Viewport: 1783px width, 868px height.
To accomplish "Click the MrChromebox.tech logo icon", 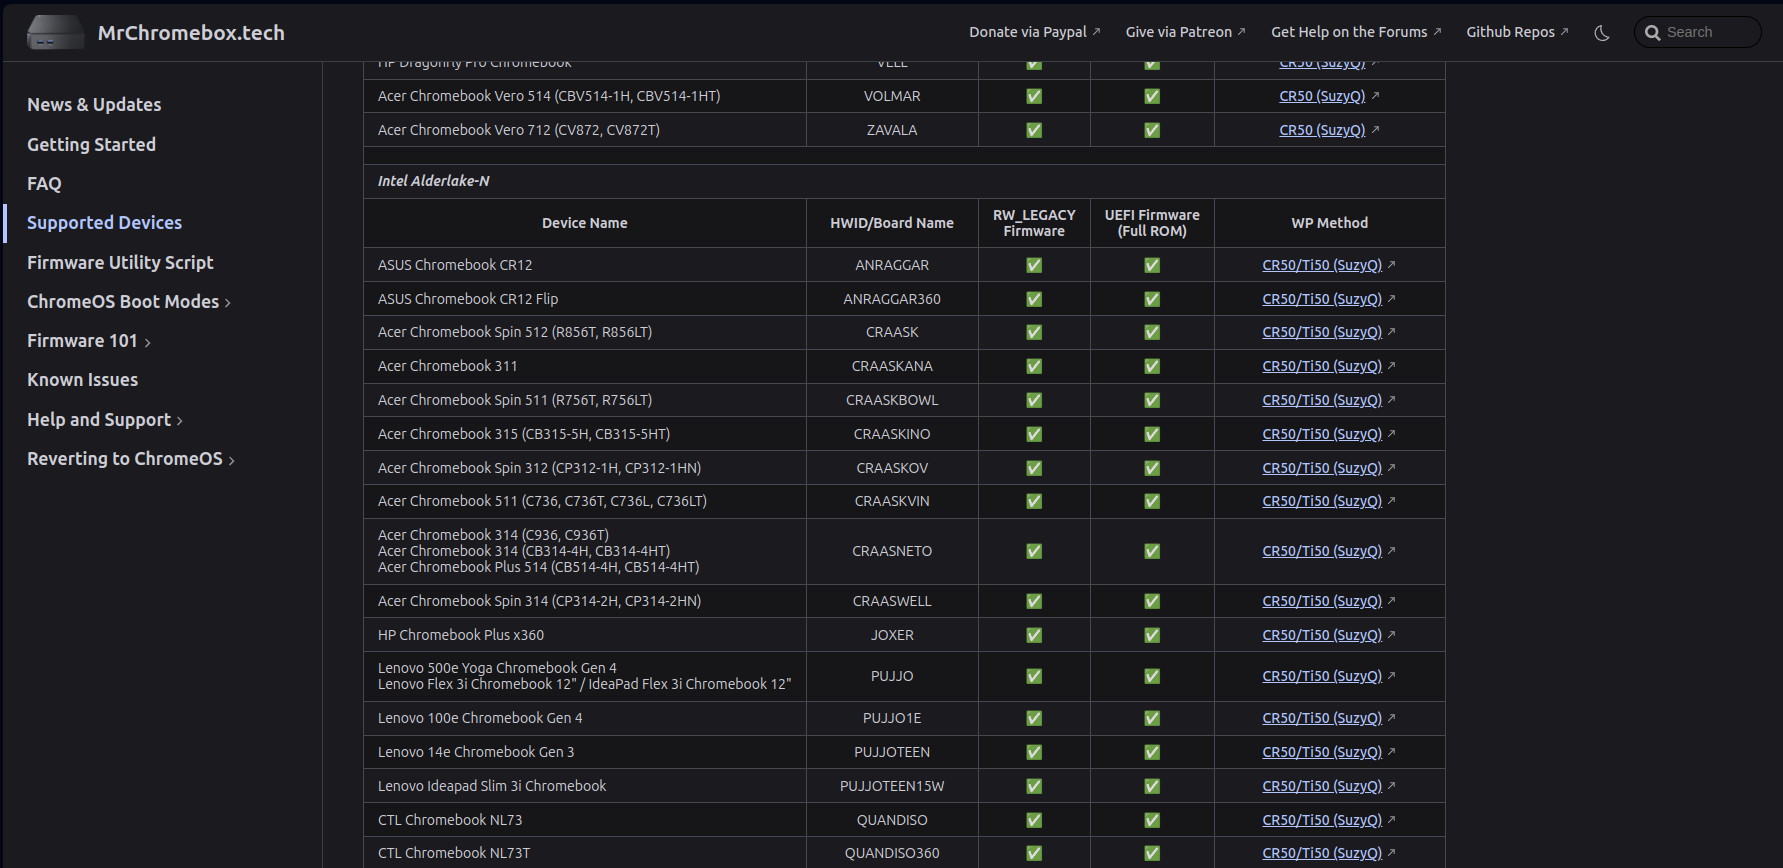I will 55,32.
